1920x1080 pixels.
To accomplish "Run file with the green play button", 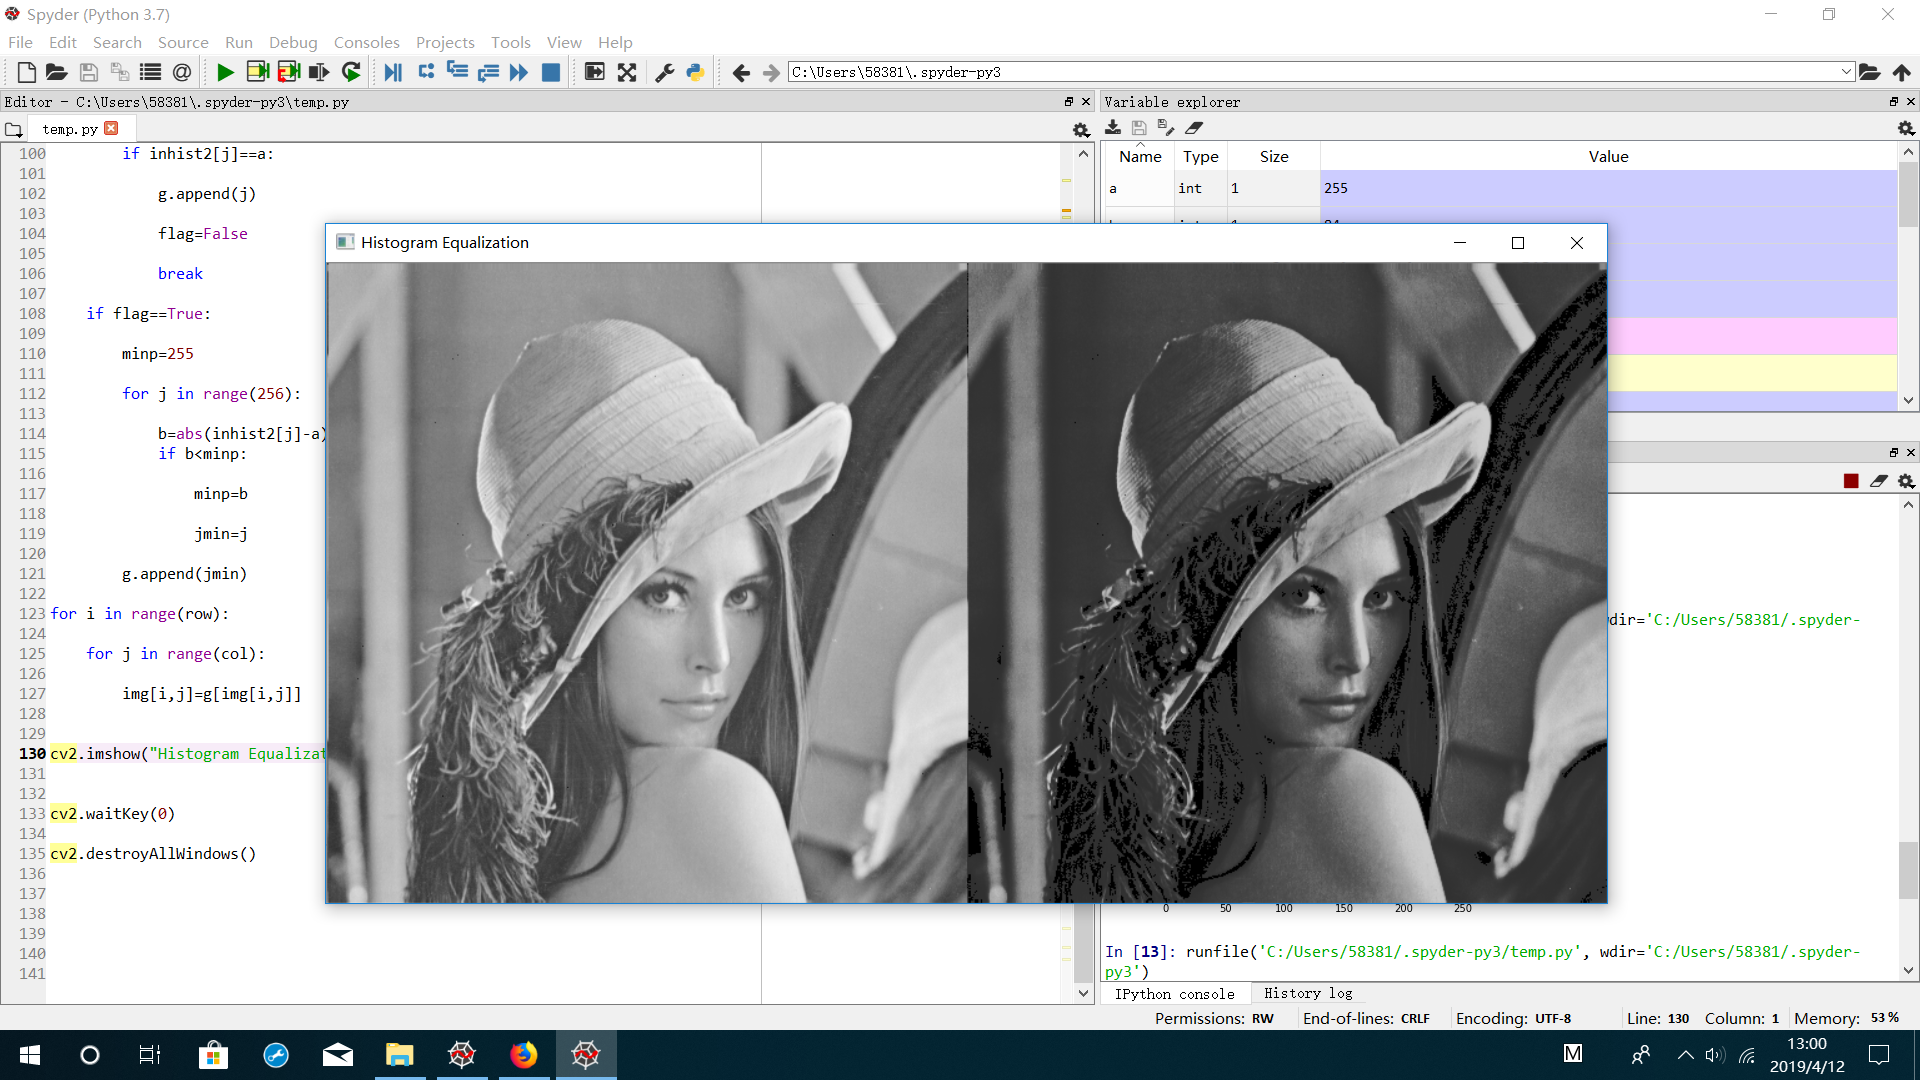I will [225, 72].
